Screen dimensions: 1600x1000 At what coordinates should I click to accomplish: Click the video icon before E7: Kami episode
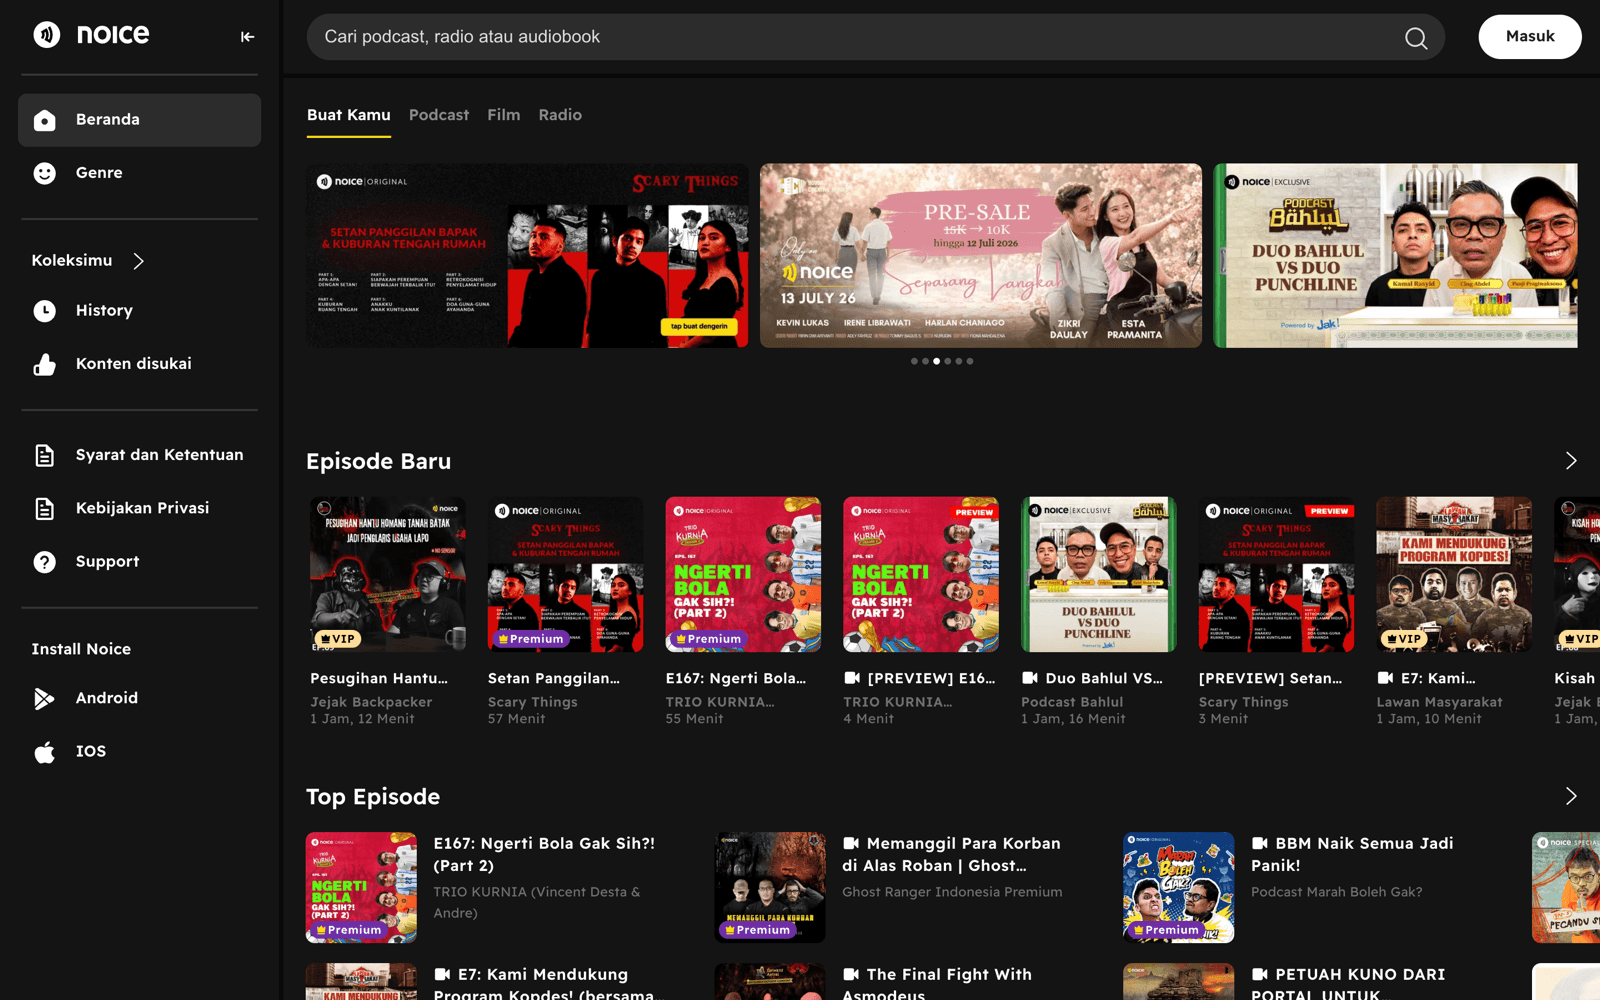pyautogui.click(x=1385, y=678)
